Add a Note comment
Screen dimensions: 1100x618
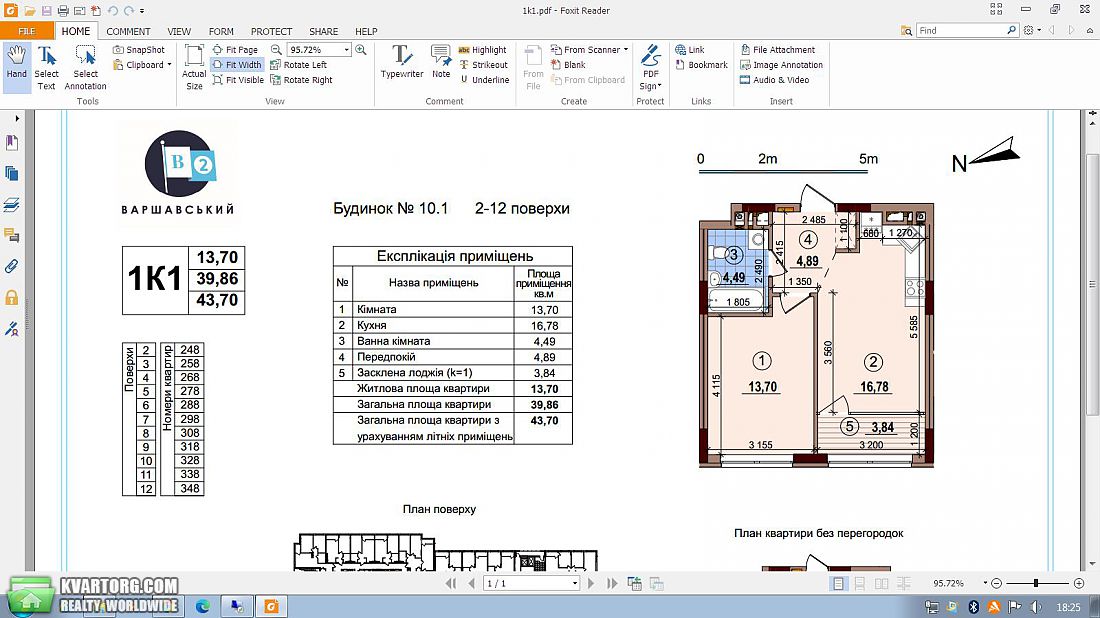[x=441, y=63]
